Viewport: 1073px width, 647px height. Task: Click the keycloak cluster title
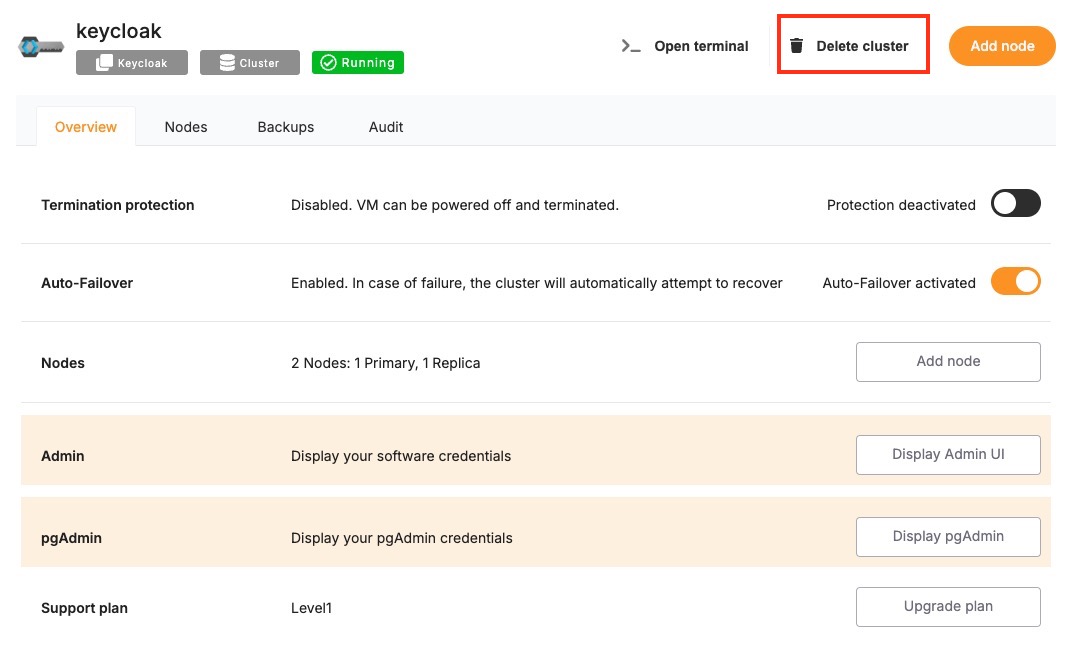pos(119,31)
